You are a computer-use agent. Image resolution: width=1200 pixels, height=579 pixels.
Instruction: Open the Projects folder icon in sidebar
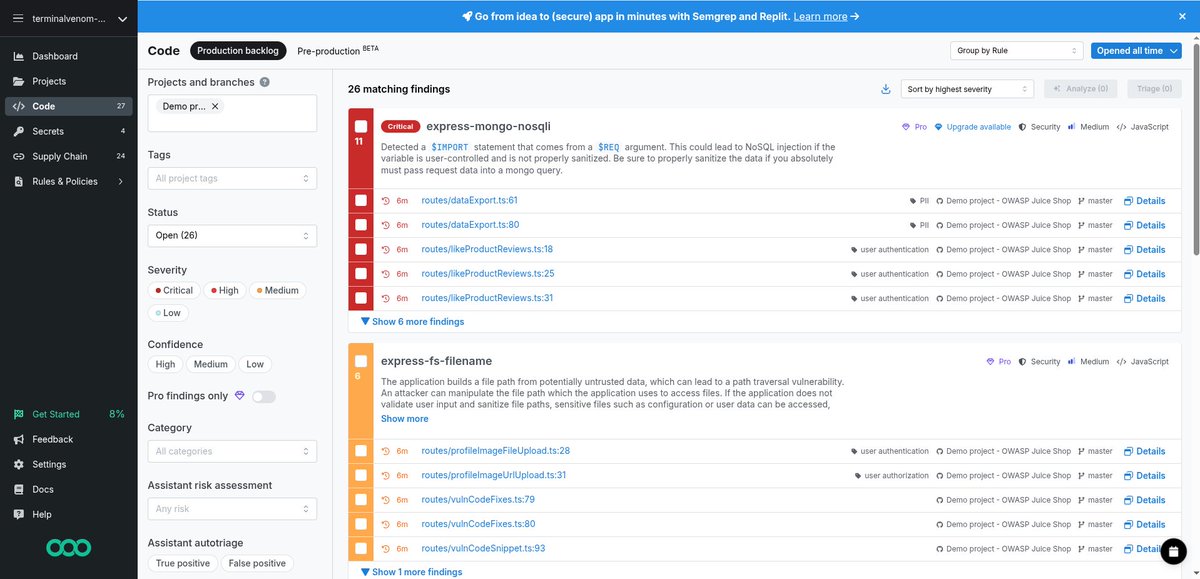tap(19, 81)
